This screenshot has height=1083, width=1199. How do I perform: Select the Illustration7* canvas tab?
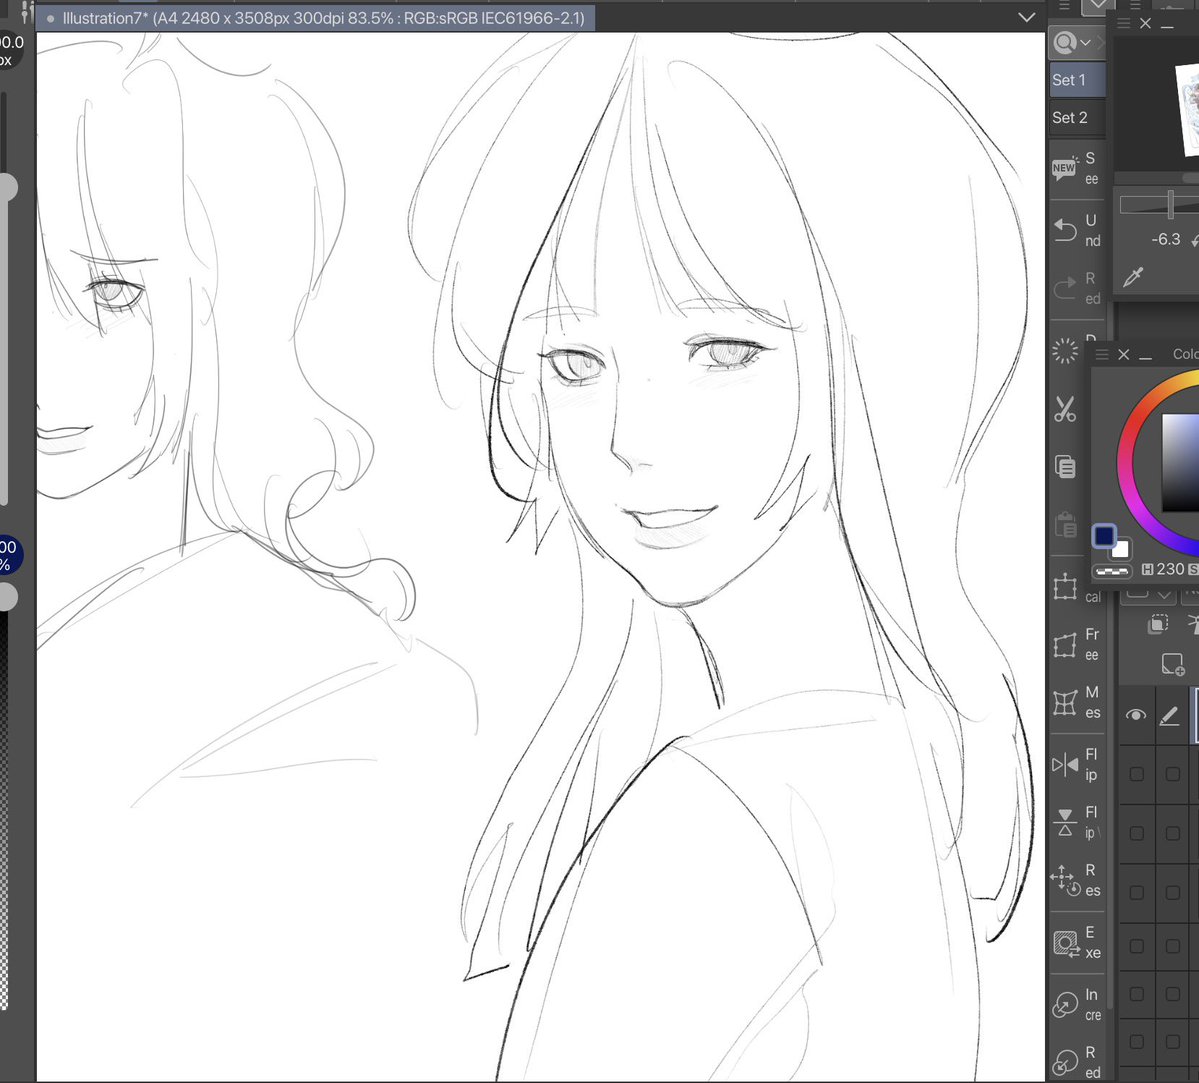point(316,18)
